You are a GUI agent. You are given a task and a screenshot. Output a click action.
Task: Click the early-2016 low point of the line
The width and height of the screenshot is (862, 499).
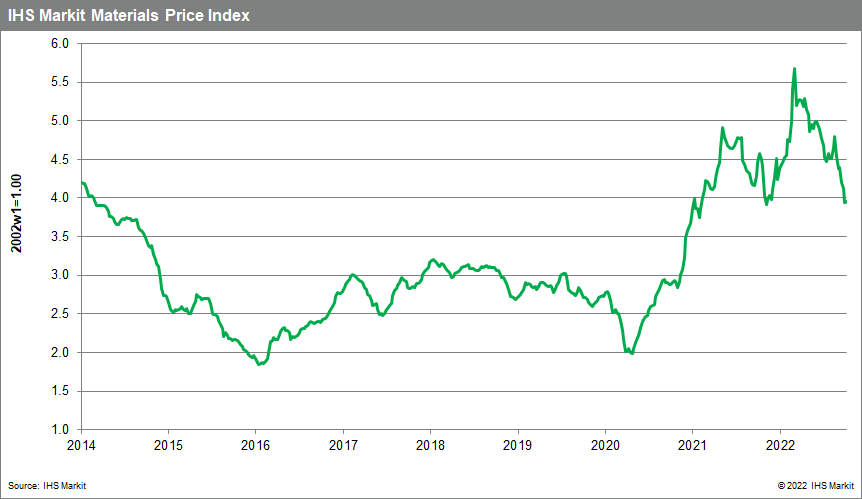coord(259,364)
